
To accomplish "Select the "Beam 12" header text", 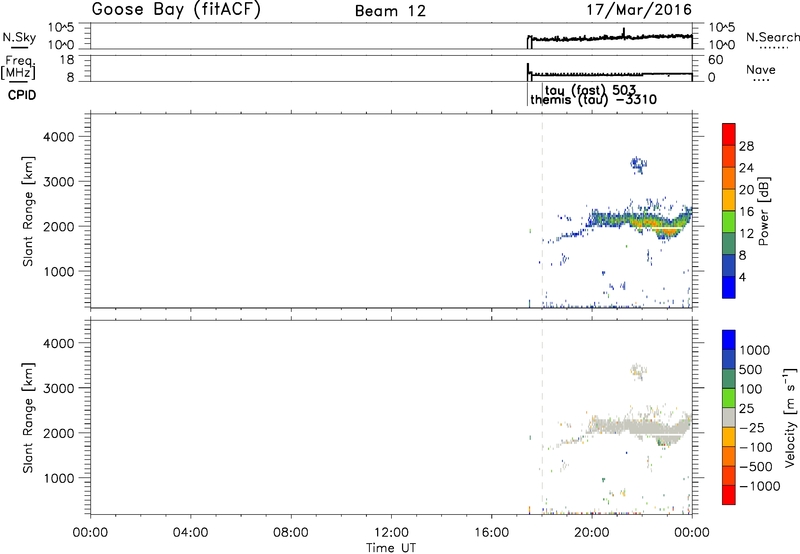I will click(x=390, y=11).
